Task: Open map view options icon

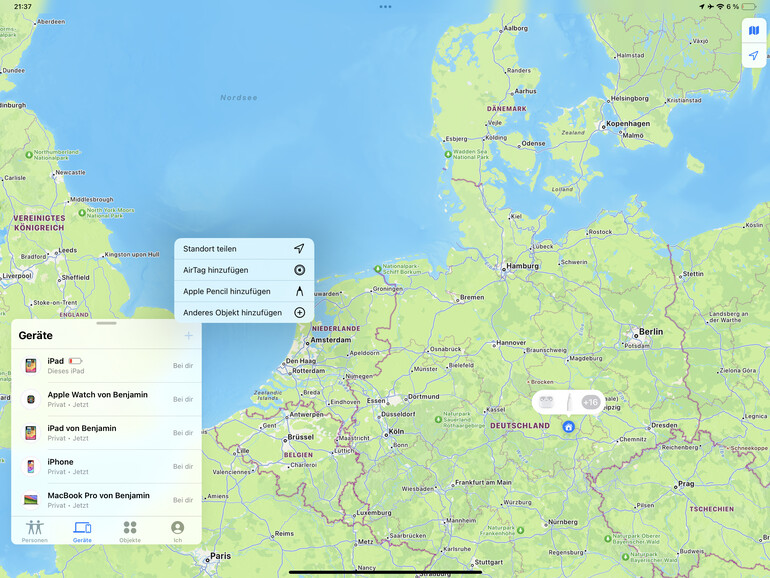Action: pyautogui.click(x=753, y=30)
